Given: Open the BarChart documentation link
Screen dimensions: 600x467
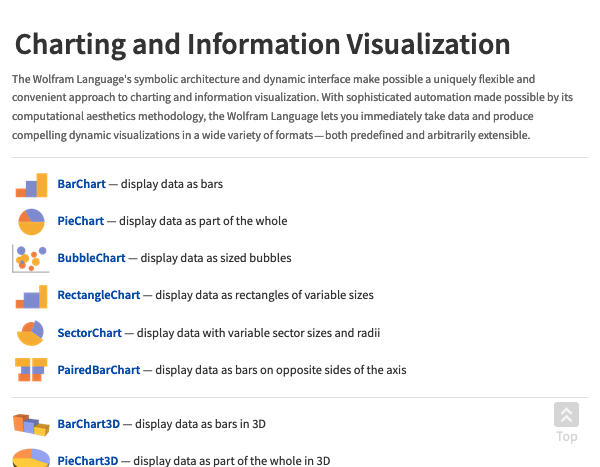Looking at the screenshot, I should [x=82, y=184].
